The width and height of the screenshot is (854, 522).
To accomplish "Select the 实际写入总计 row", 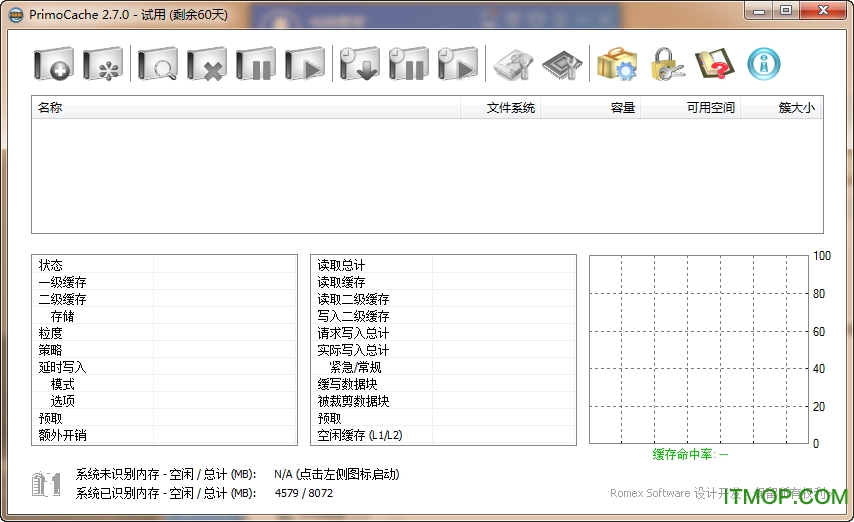I will 443,349.
